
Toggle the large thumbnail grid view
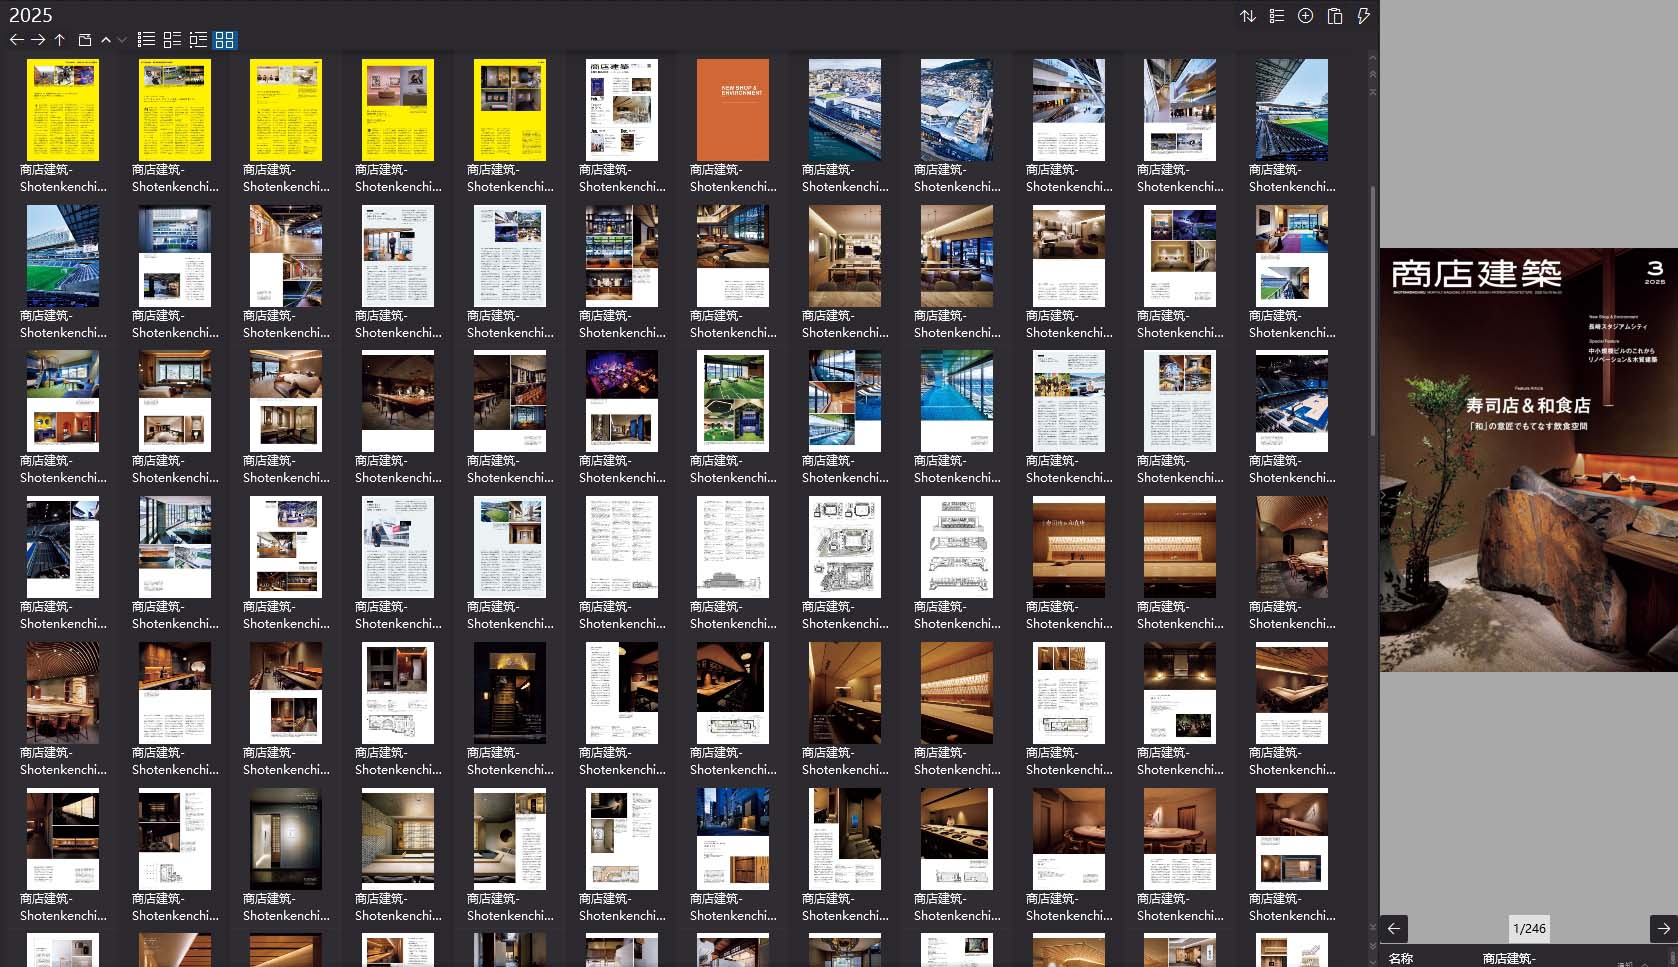[224, 40]
